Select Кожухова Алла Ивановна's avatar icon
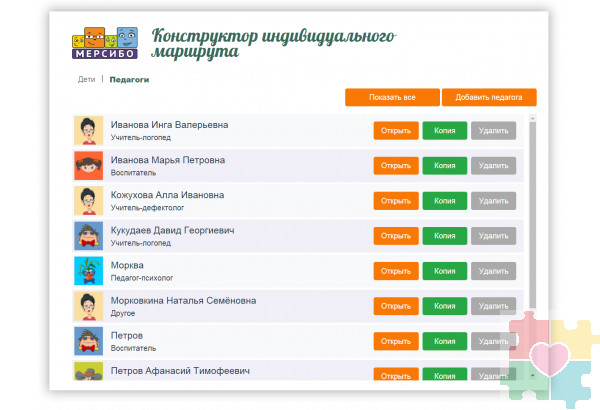 coord(89,200)
